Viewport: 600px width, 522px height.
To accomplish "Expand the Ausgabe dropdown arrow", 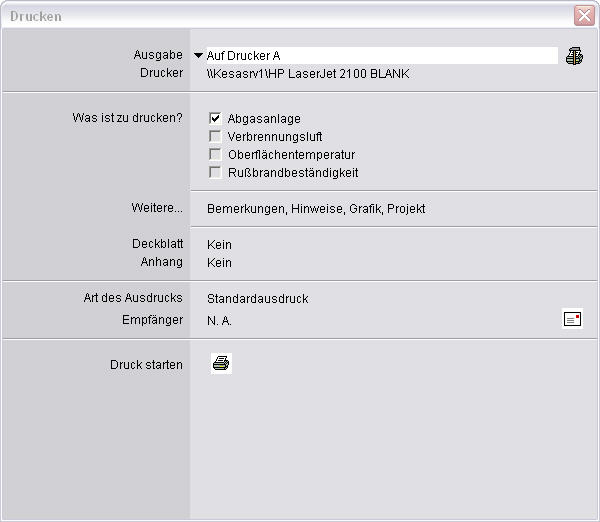I will pos(198,56).
